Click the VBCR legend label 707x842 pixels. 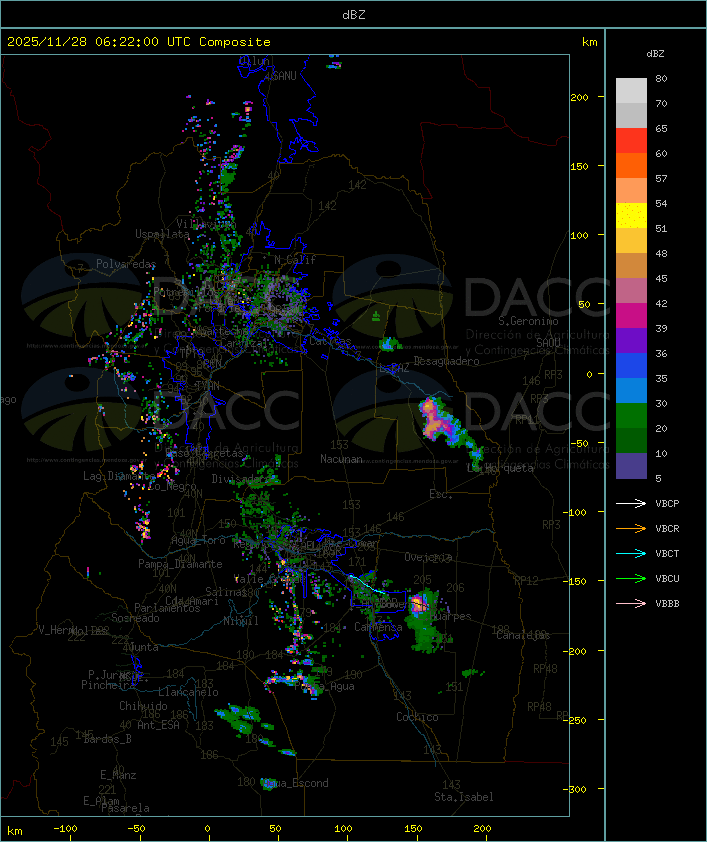(667, 528)
